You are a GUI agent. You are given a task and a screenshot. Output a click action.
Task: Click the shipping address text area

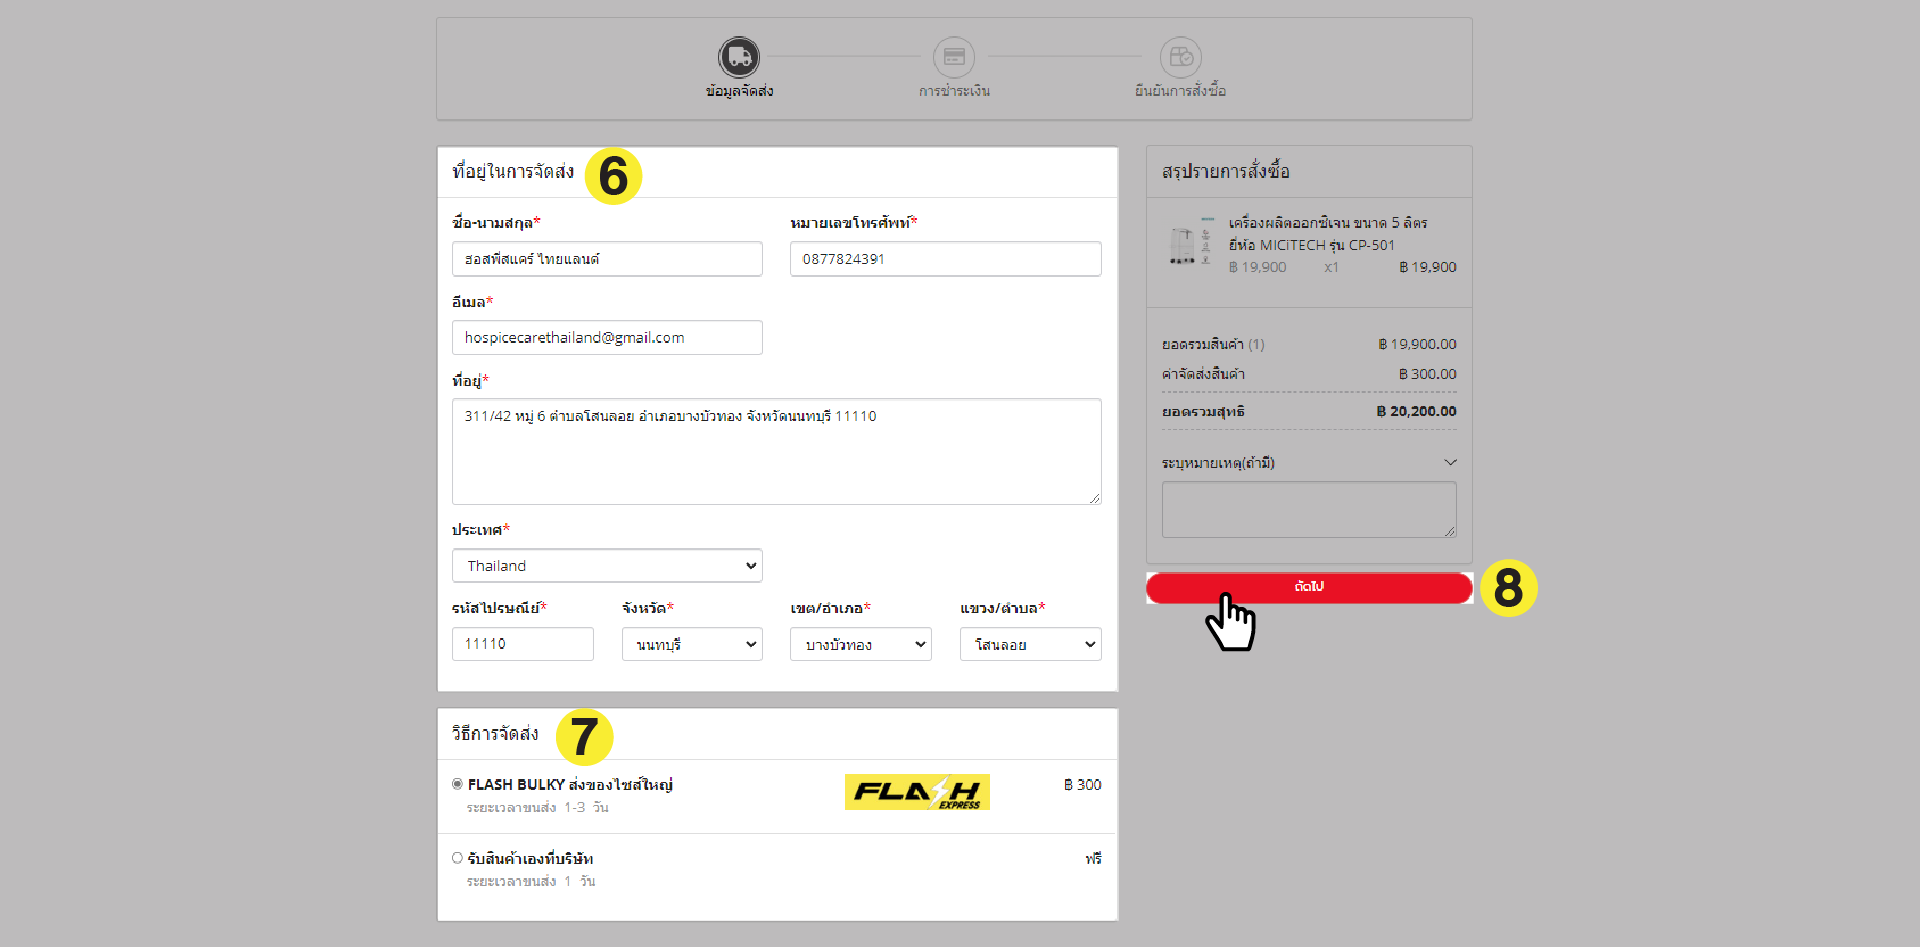click(776, 452)
